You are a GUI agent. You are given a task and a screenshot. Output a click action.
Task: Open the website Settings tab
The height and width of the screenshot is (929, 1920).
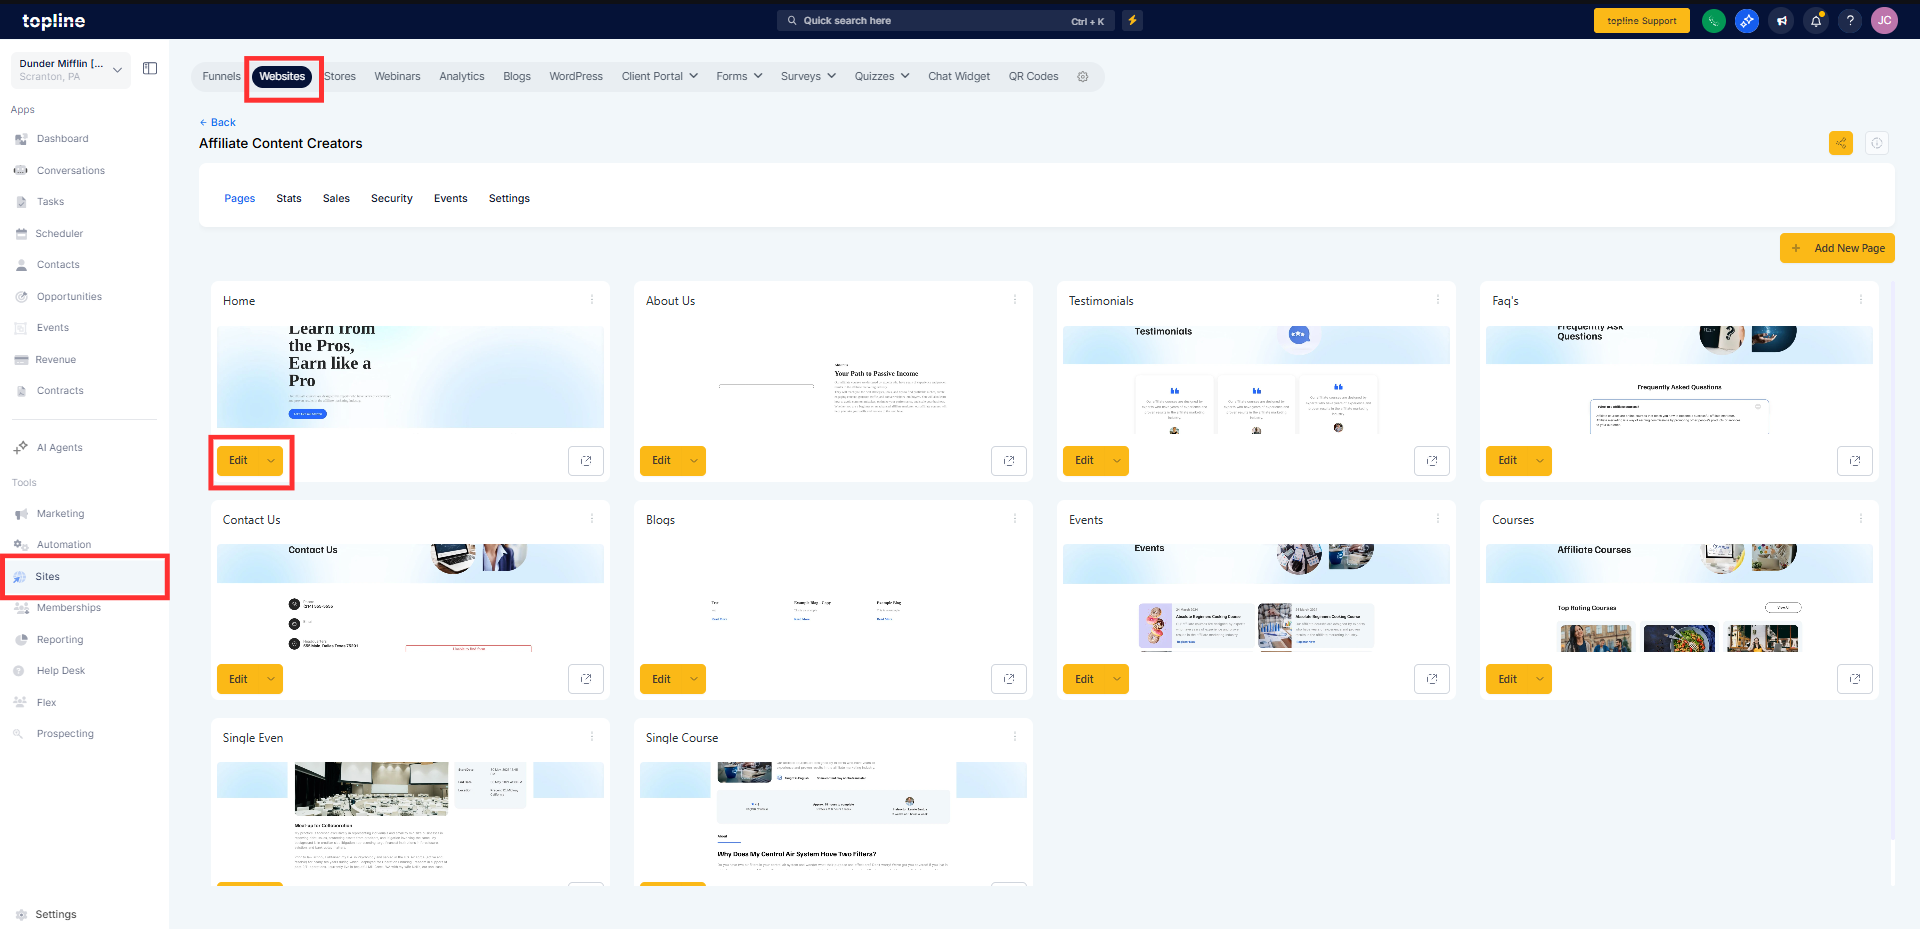coord(509,199)
